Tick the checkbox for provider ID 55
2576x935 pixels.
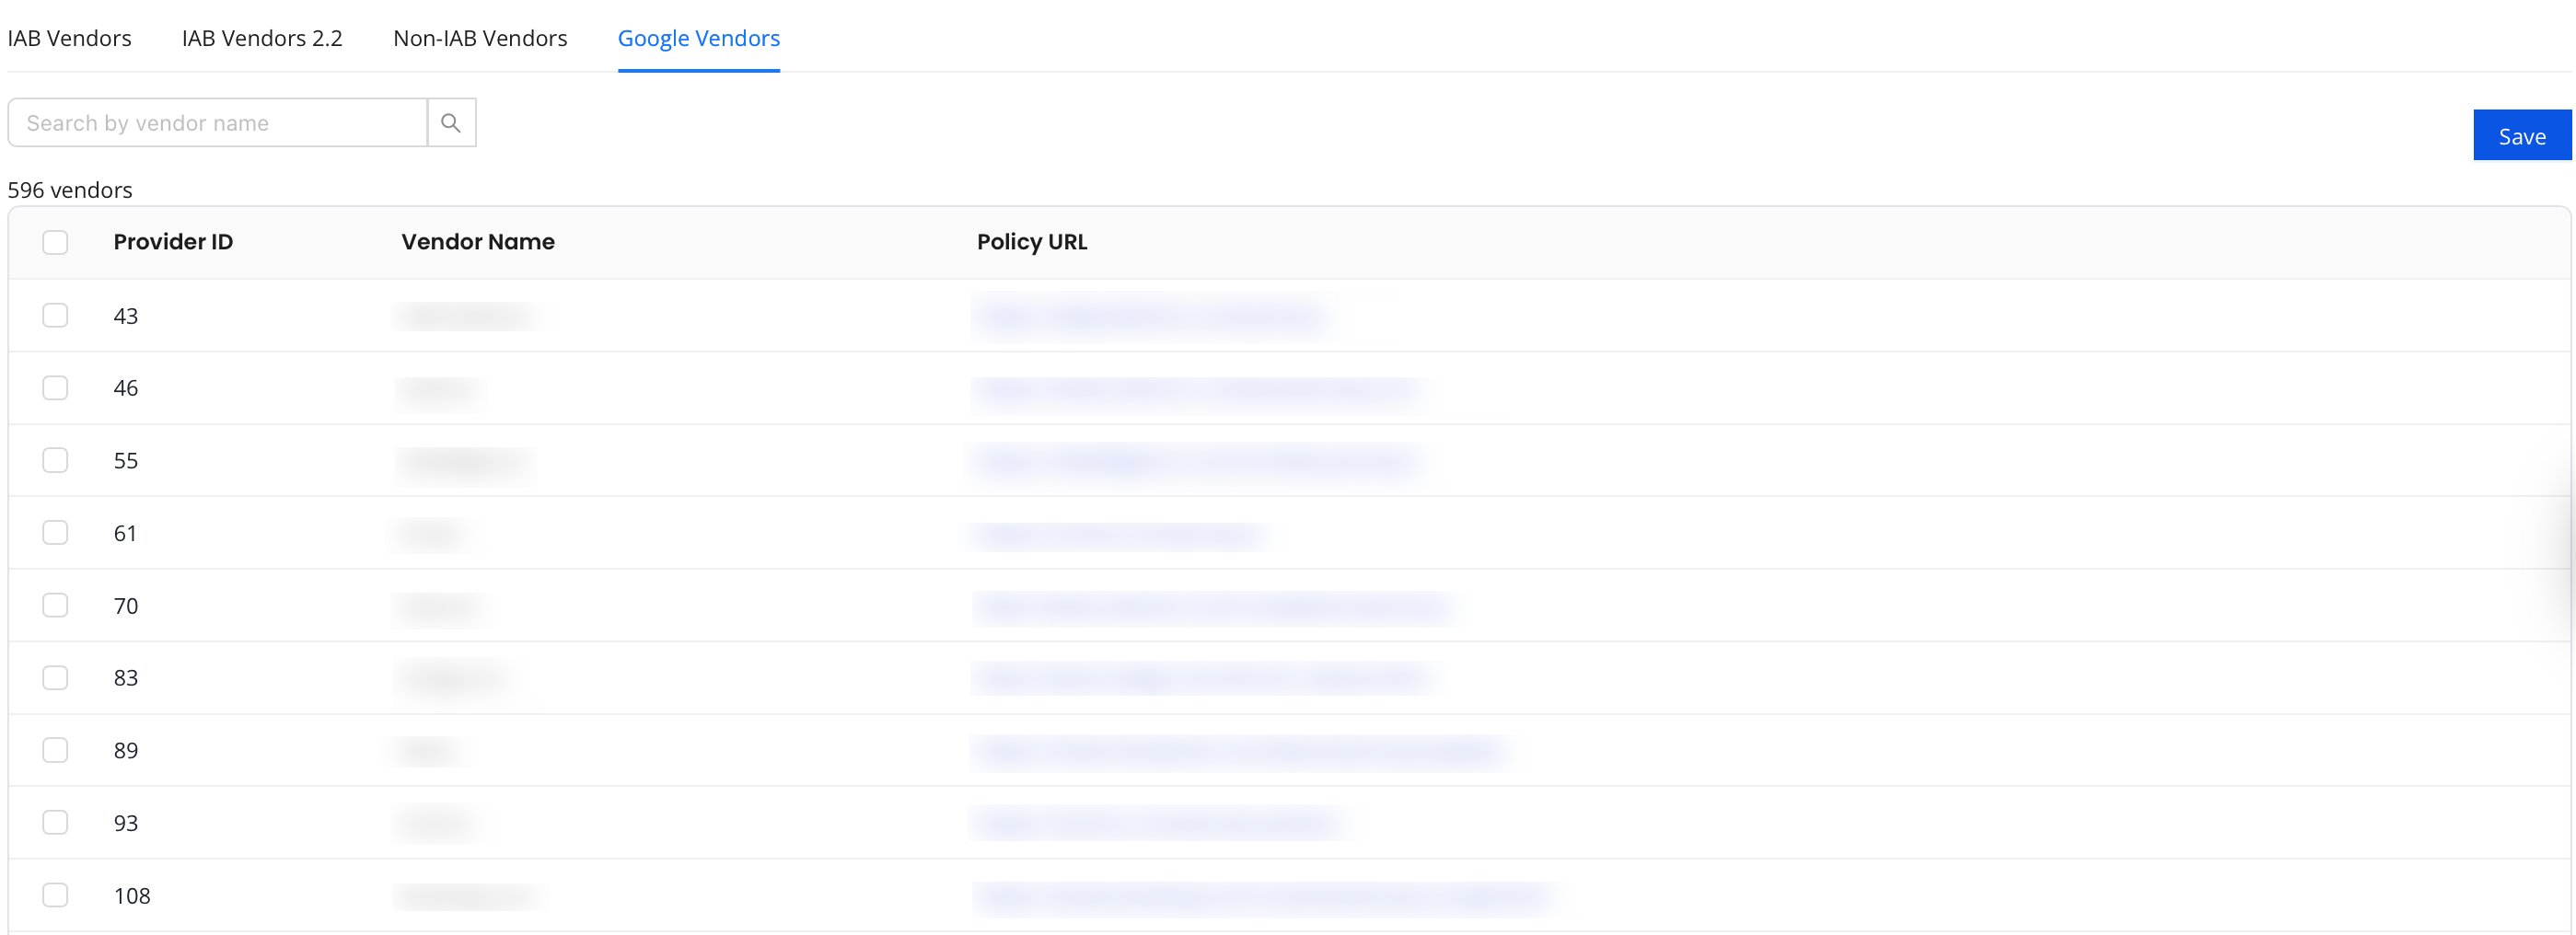tap(55, 460)
